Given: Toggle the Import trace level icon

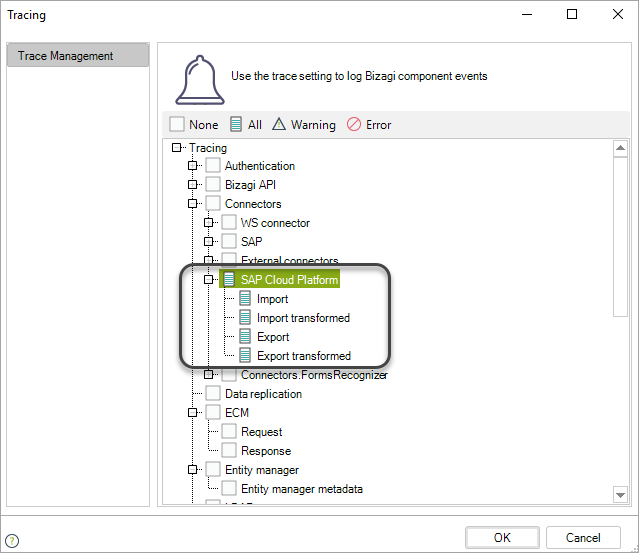Looking at the screenshot, I should click(245, 299).
